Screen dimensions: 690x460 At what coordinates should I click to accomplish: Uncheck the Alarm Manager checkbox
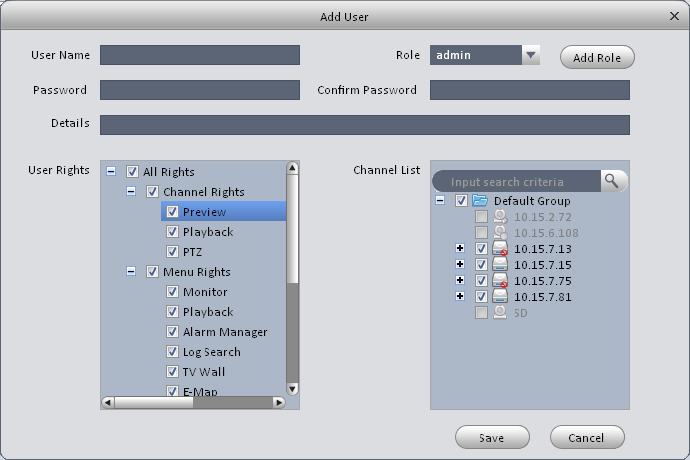(x=172, y=331)
